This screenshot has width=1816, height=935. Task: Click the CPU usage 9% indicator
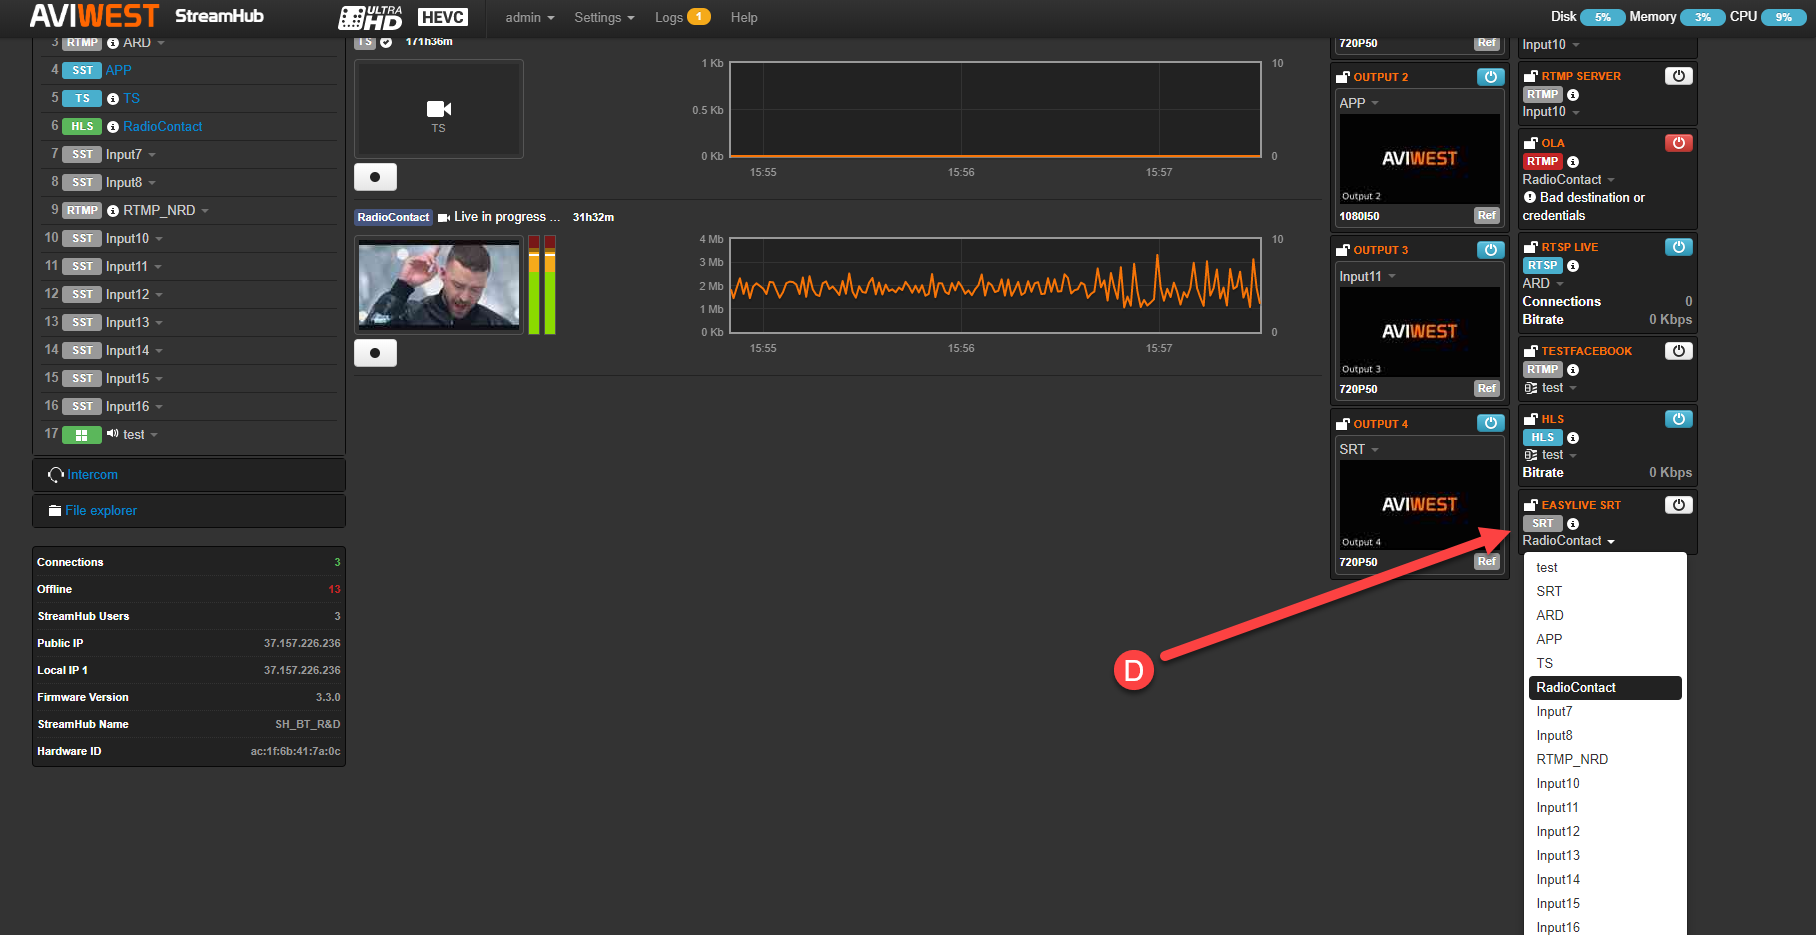pyautogui.click(x=1783, y=17)
